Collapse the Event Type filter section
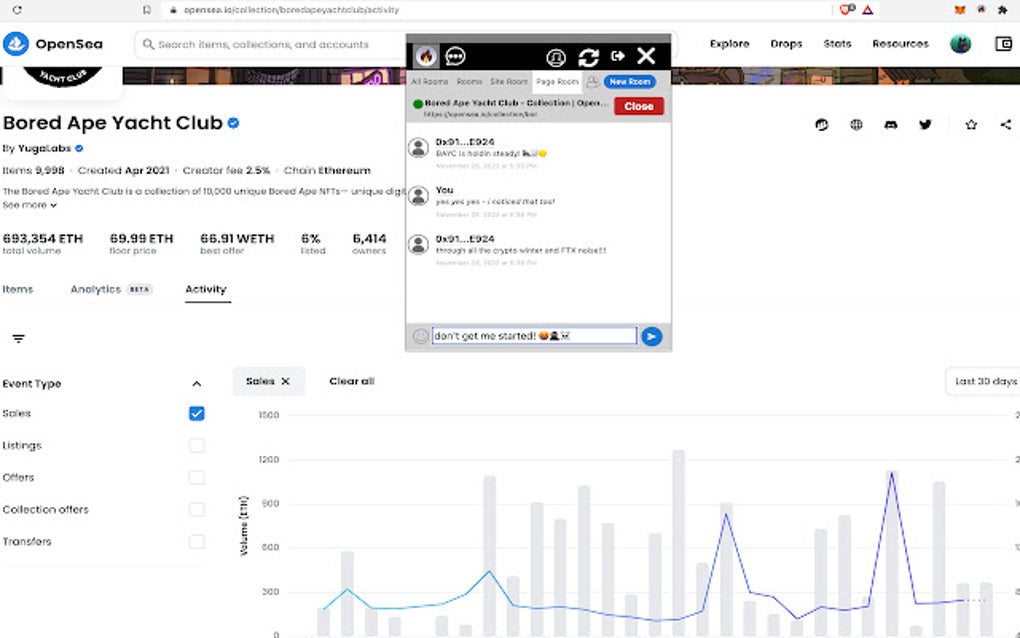The height and width of the screenshot is (638, 1020). pos(197,383)
